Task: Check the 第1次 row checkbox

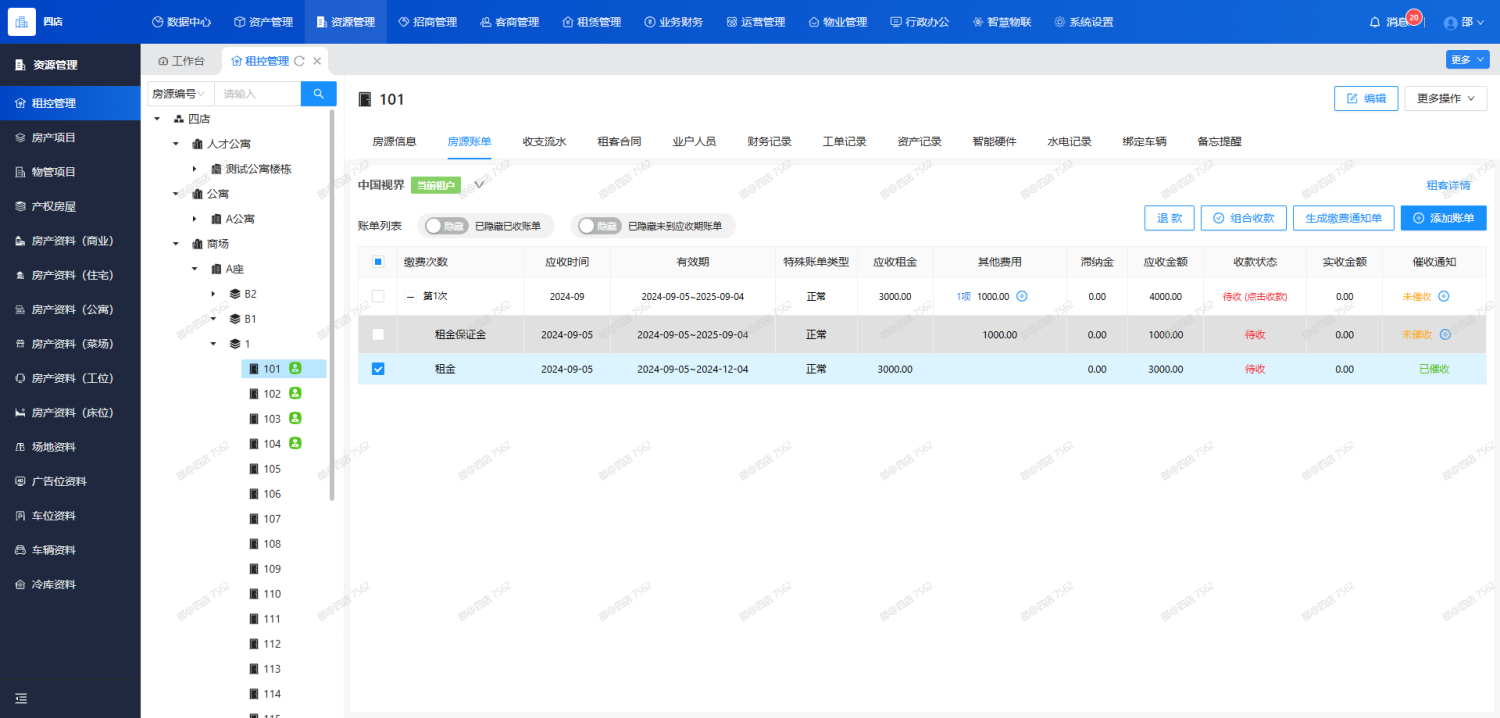Action: [378, 296]
